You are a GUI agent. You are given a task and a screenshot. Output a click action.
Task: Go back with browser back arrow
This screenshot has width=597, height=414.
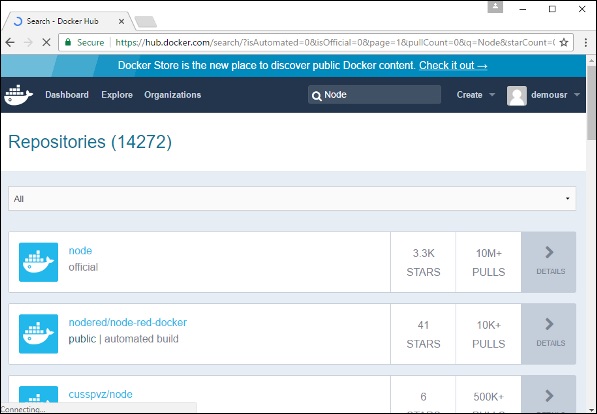10,42
